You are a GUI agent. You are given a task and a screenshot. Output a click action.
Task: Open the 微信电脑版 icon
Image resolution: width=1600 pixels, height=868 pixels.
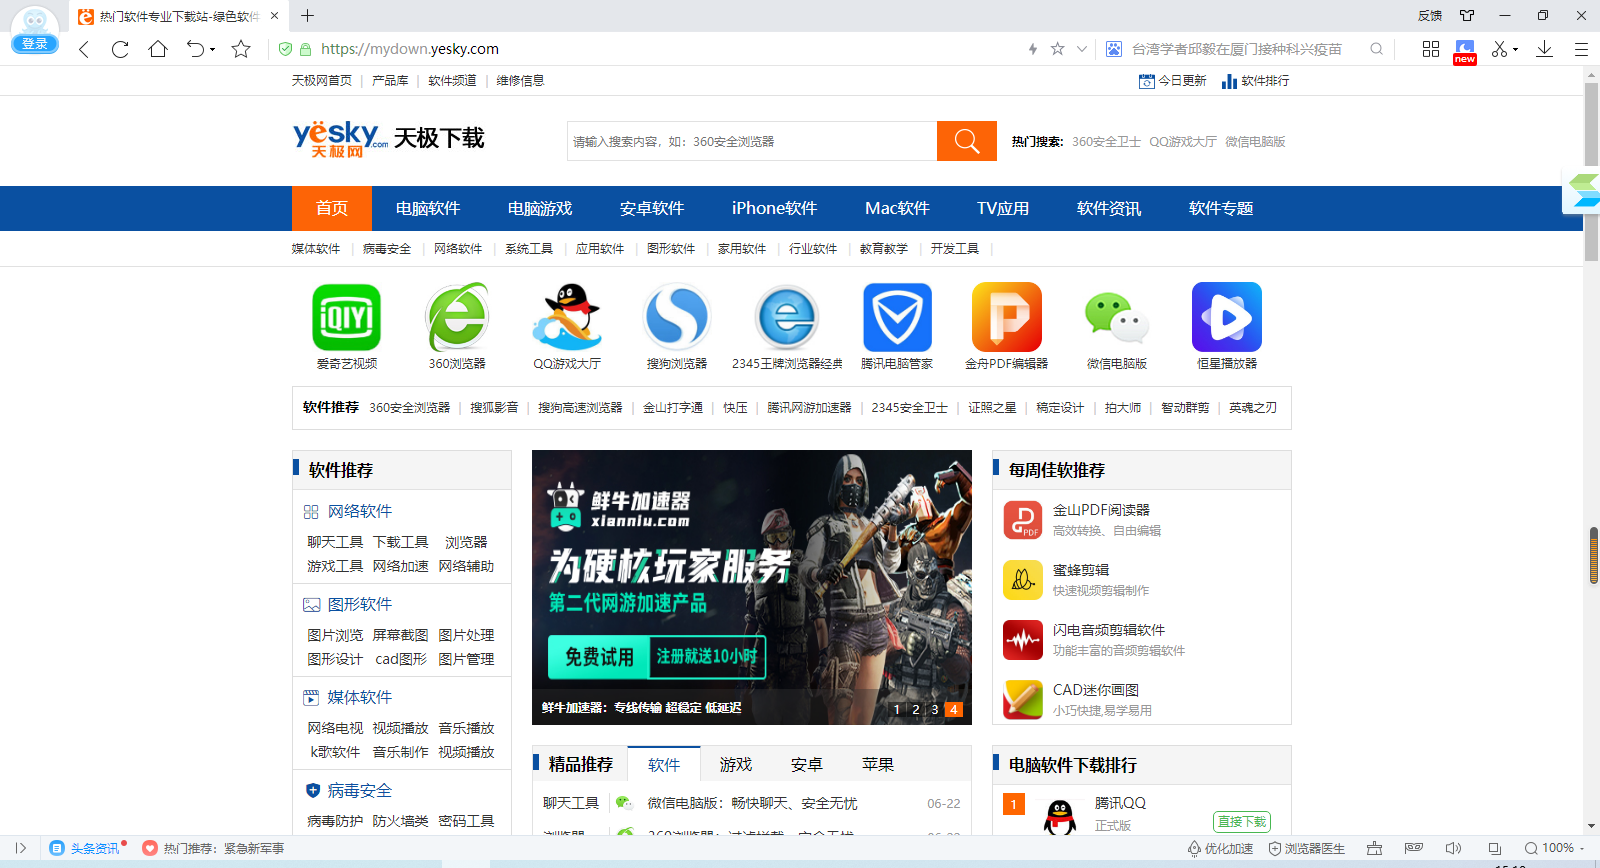click(1117, 317)
